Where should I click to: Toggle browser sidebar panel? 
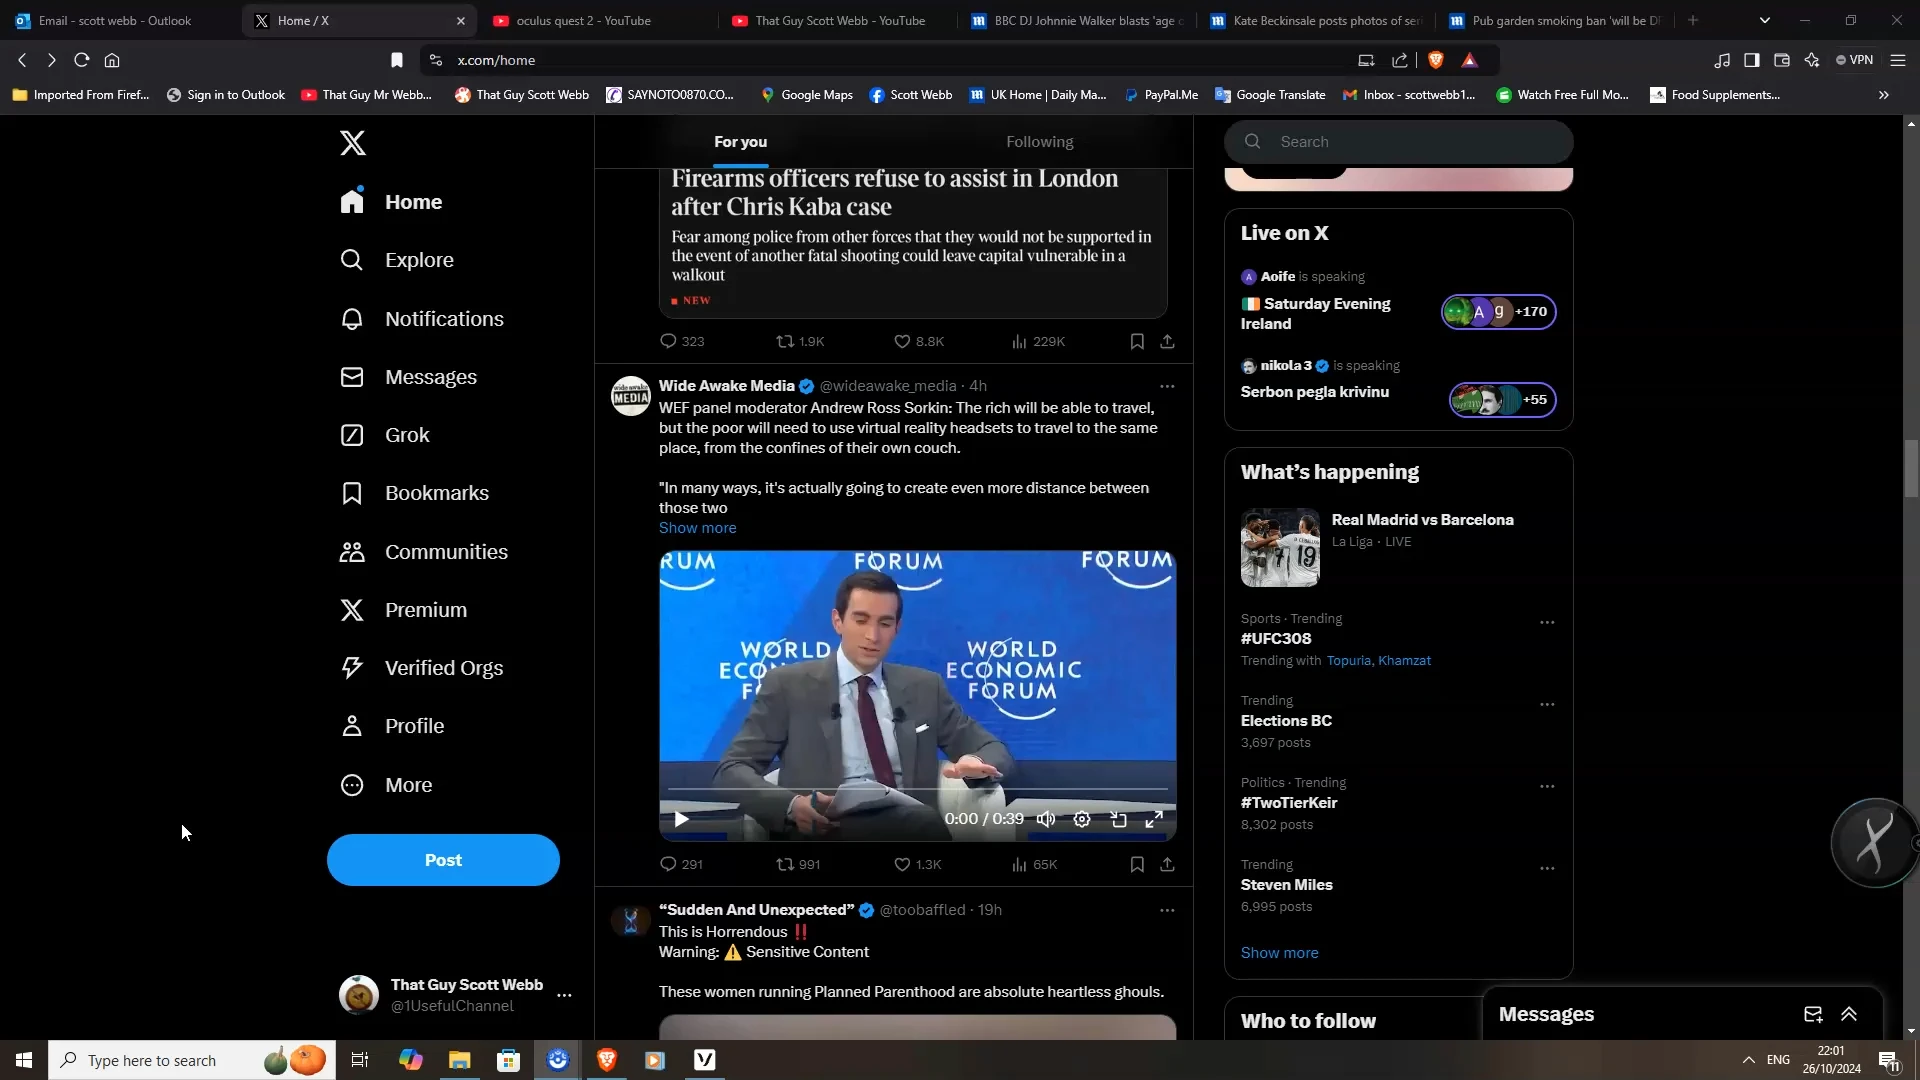point(1751,60)
